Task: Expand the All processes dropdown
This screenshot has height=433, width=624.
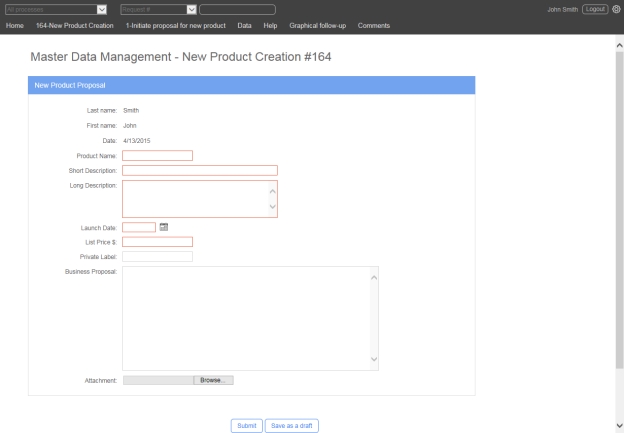Action: click(99, 9)
